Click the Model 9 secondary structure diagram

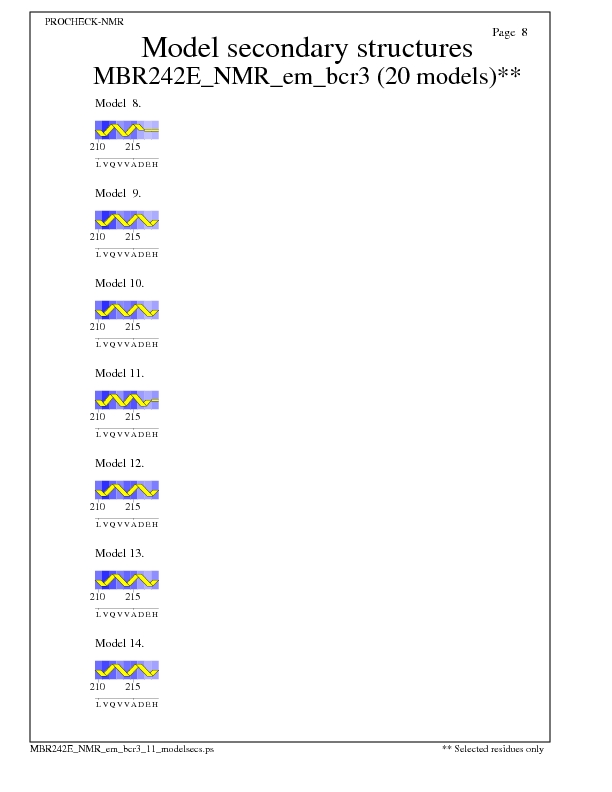coord(127,220)
